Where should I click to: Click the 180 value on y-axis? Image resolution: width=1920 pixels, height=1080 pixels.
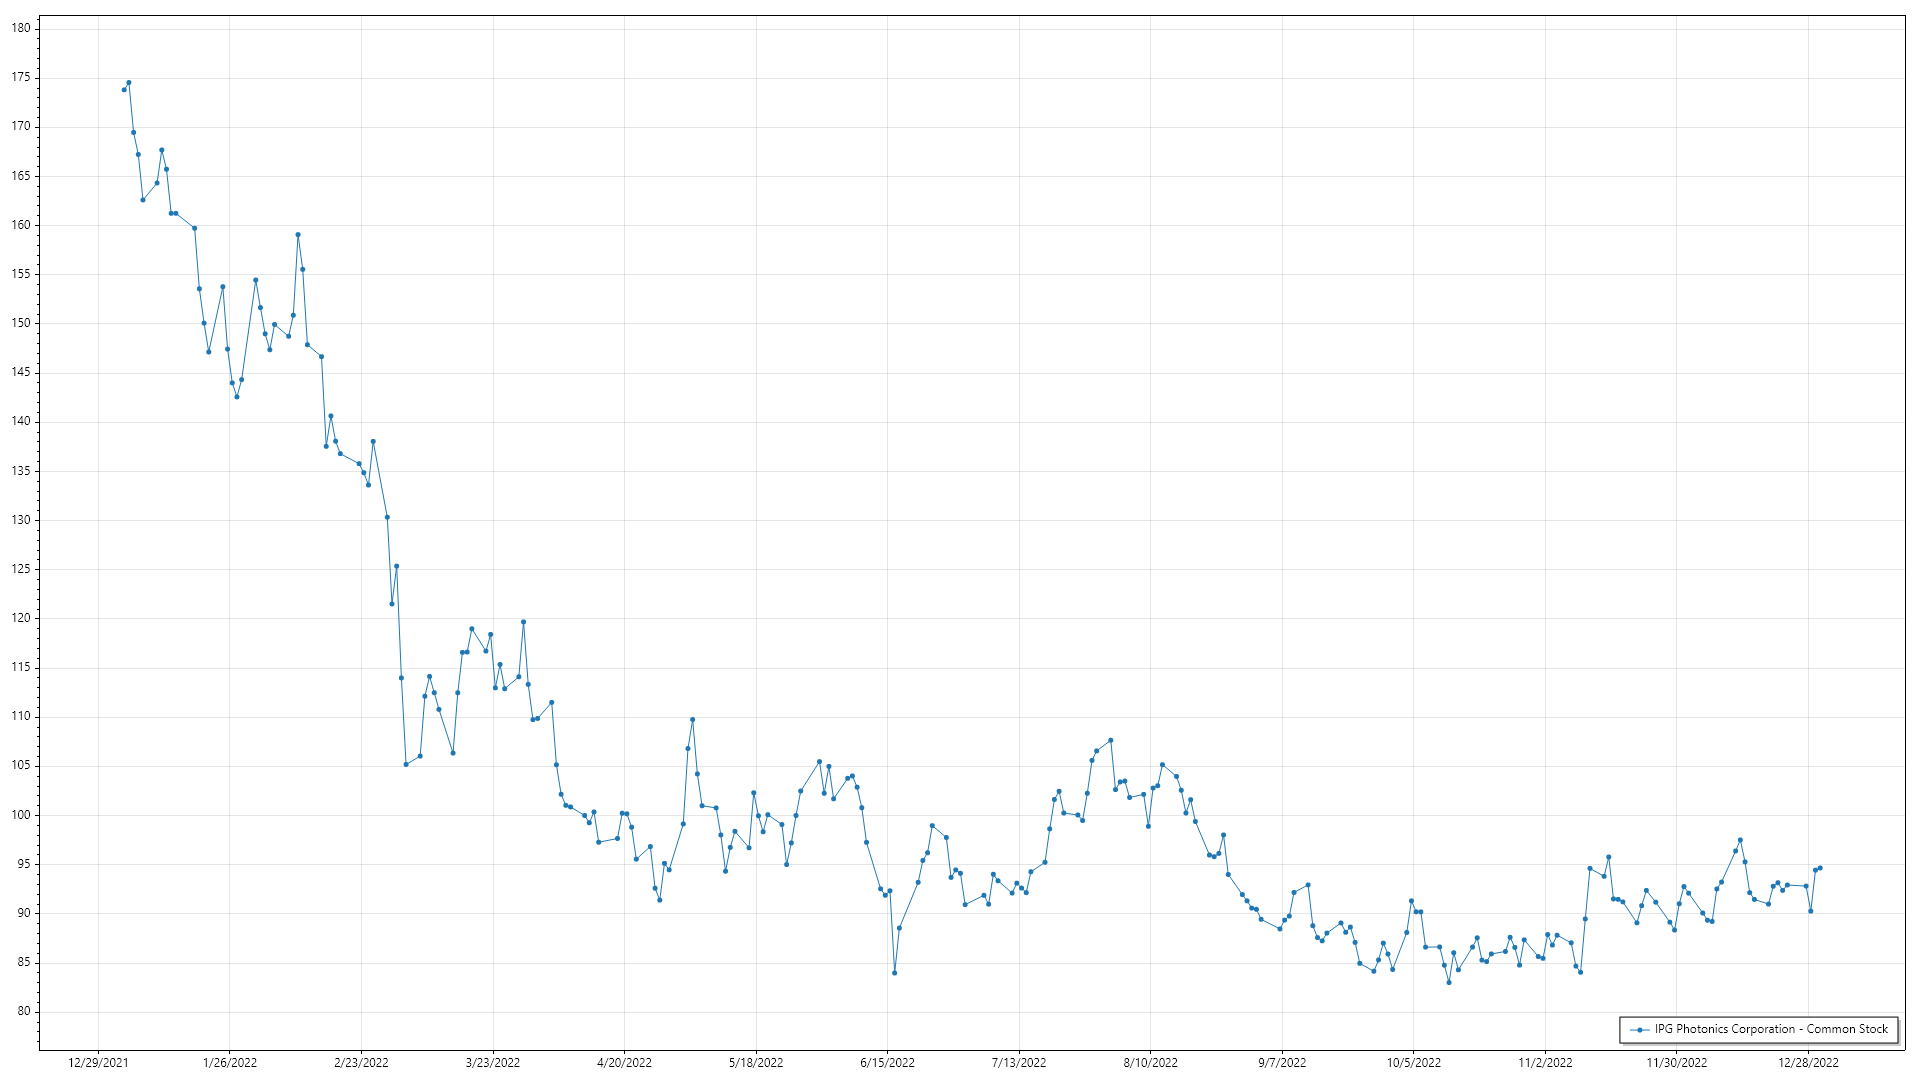coord(21,28)
